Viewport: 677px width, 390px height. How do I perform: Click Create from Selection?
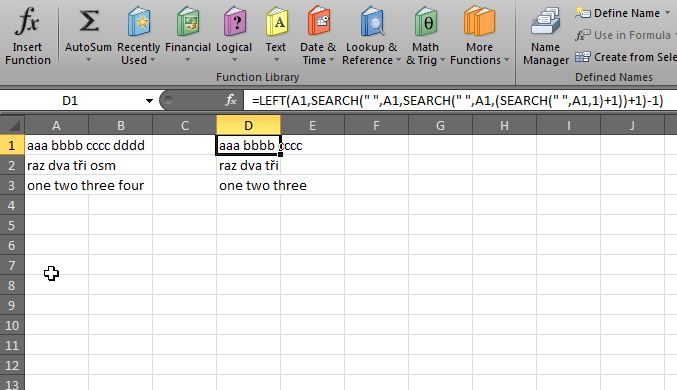coord(626,57)
